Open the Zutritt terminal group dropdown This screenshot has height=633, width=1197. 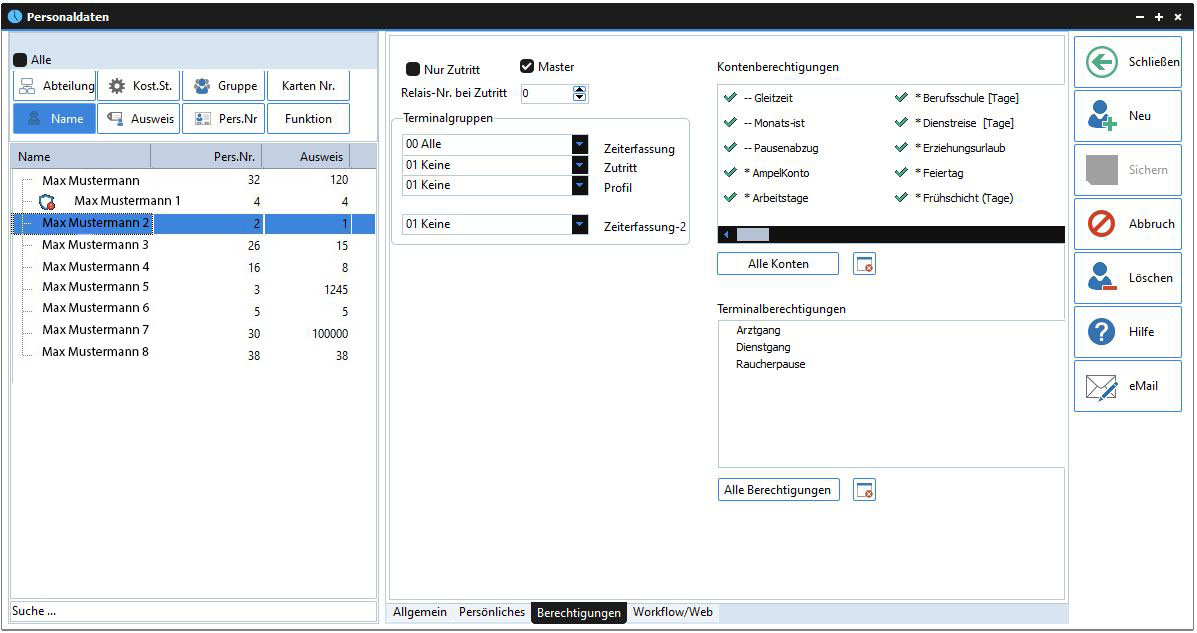pos(580,165)
